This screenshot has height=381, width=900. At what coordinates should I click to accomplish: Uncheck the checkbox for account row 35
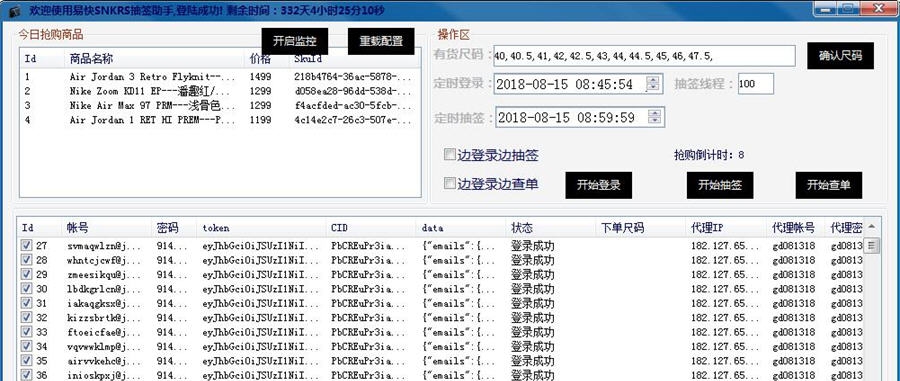26,360
